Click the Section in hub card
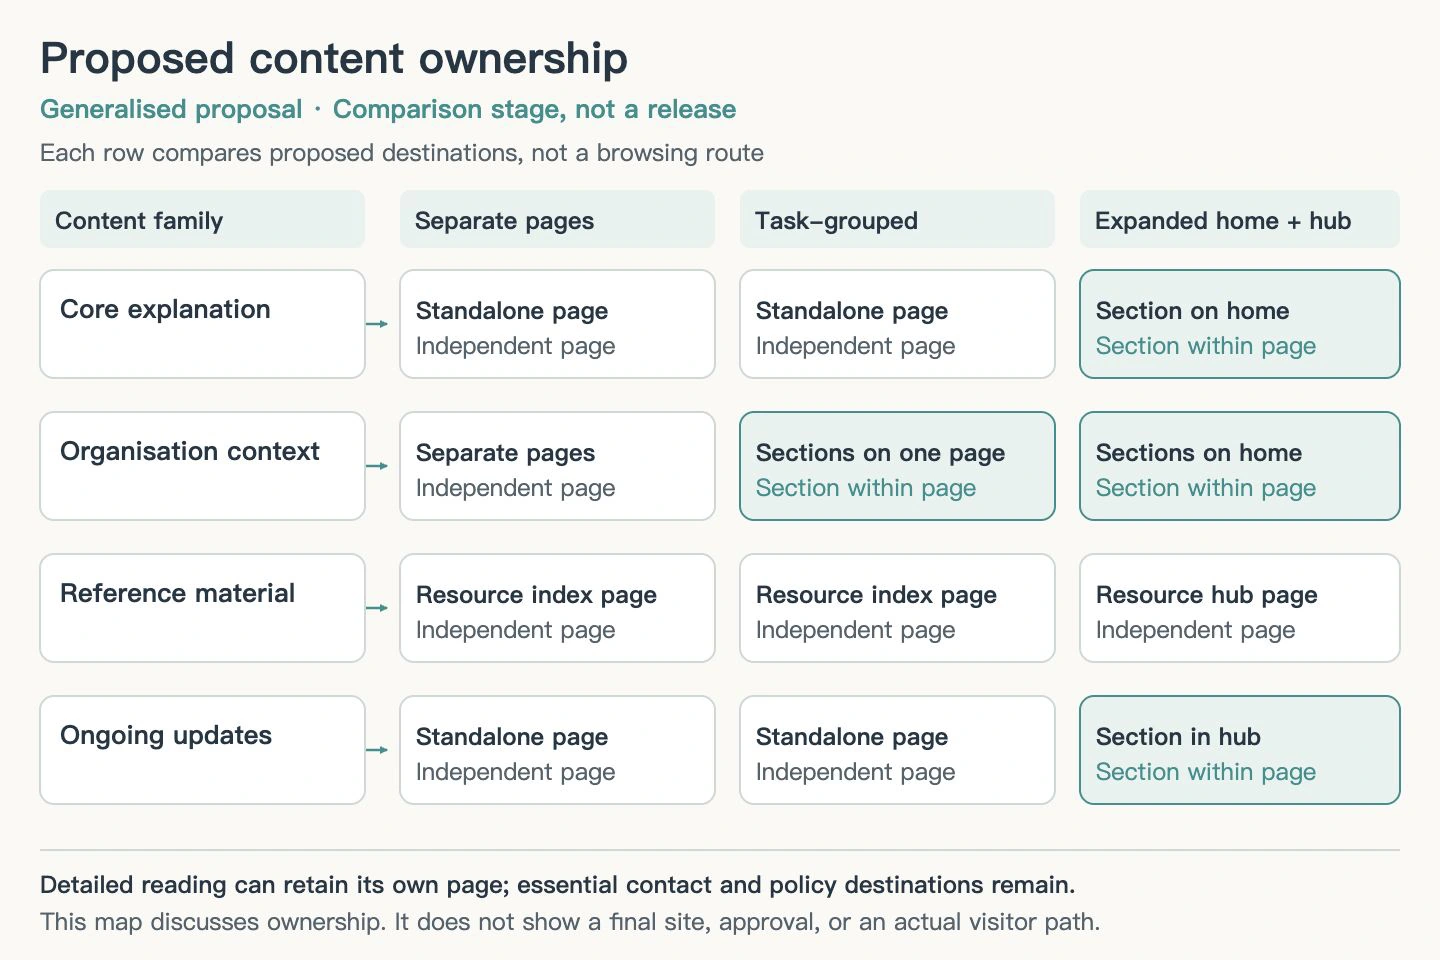This screenshot has width=1440, height=960. click(x=1239, y=750)
